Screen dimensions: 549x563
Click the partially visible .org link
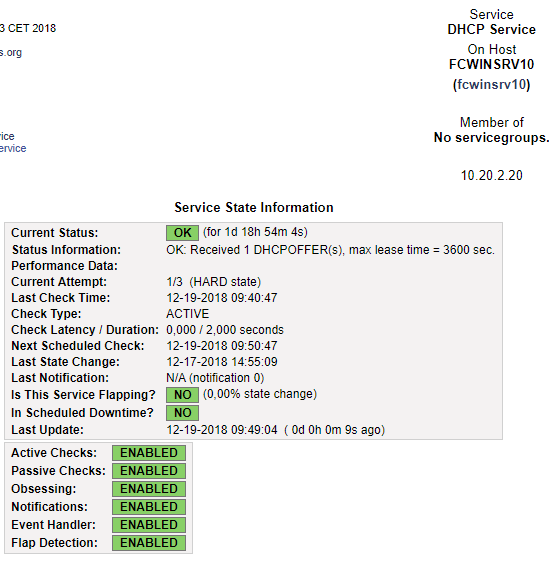[x=11, y=53]
